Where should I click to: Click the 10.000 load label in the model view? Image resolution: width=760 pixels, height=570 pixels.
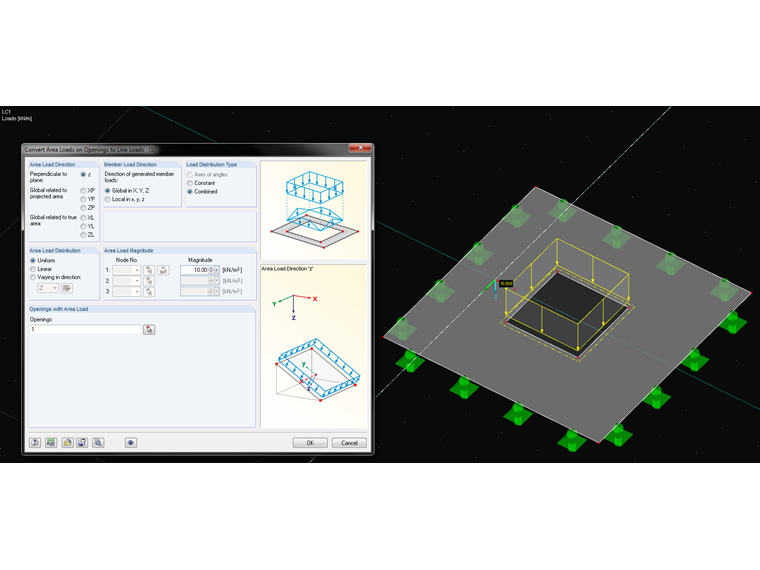(506, 284)
